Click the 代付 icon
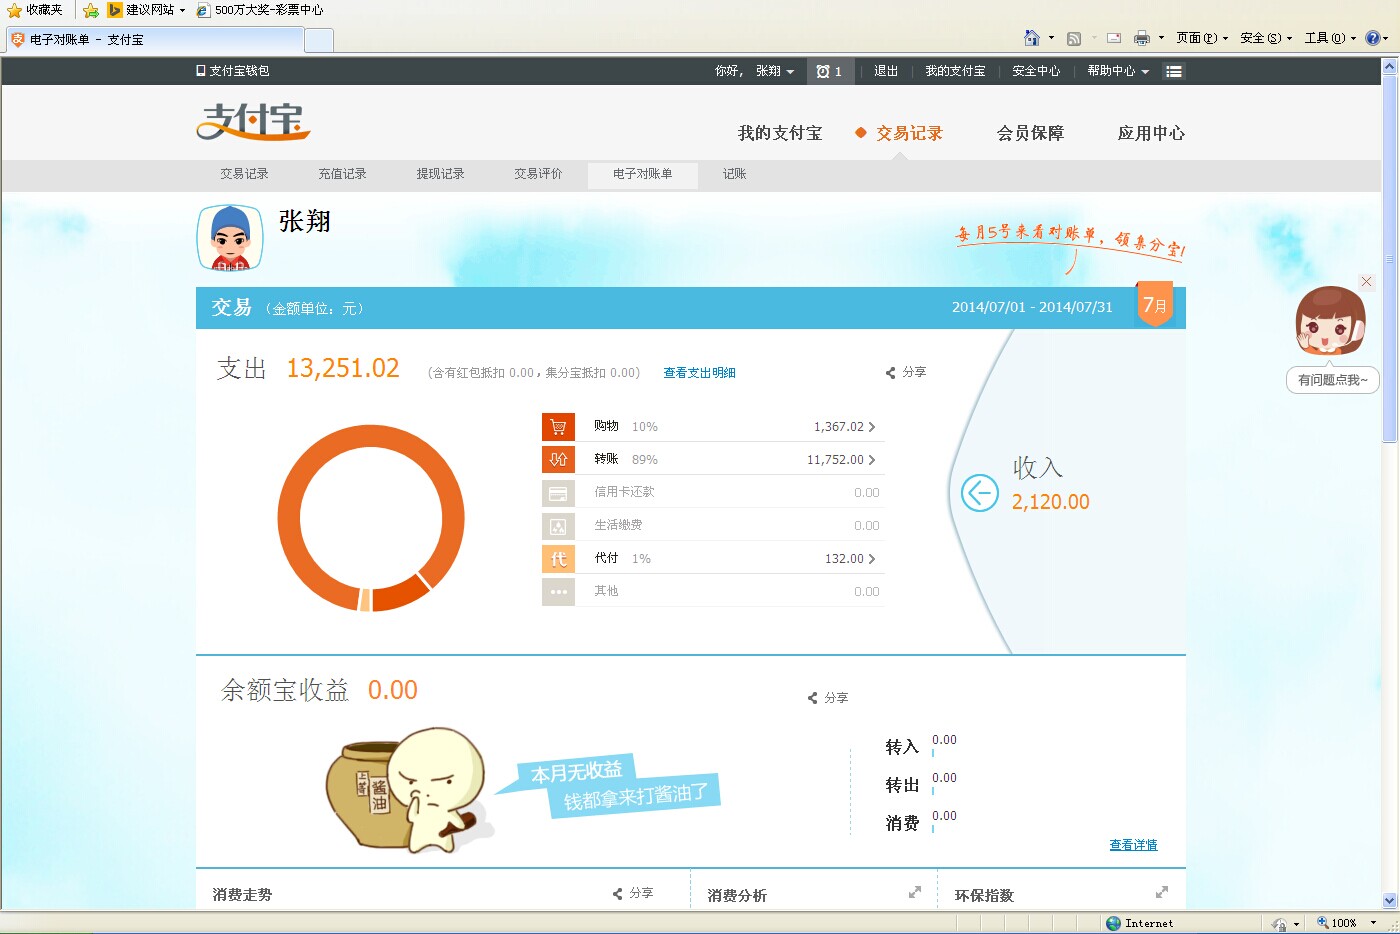1400x934 pixels. click(558, 559)
